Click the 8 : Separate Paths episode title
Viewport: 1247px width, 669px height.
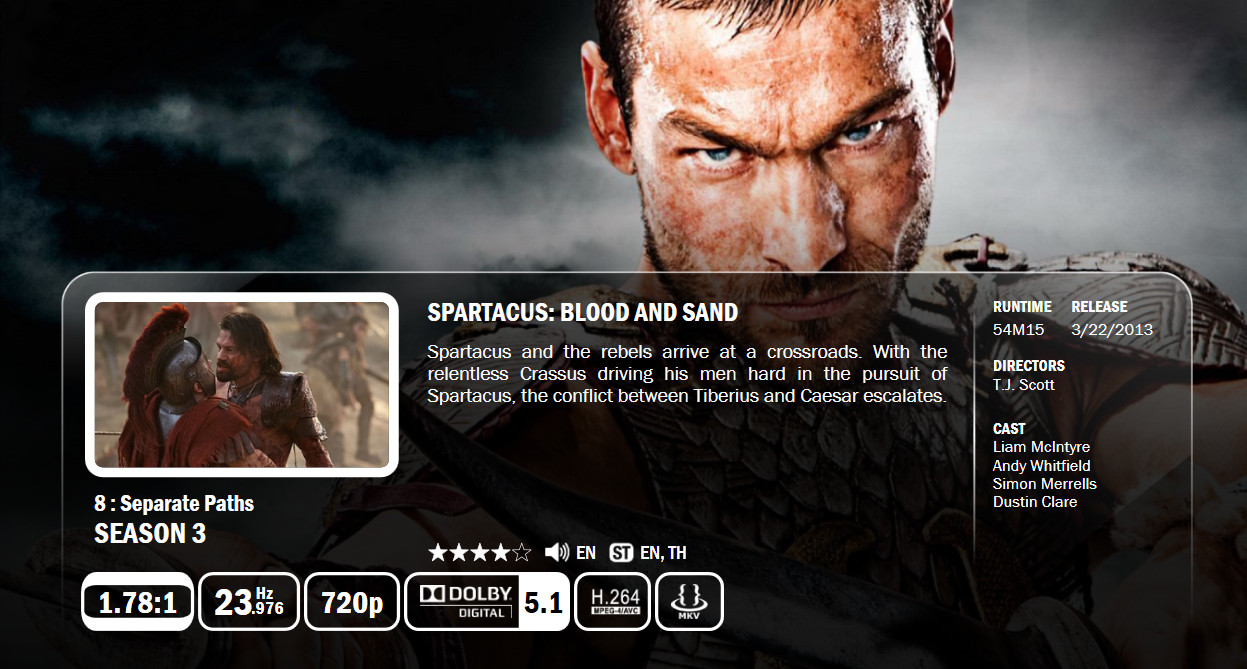tap(174, 503)
